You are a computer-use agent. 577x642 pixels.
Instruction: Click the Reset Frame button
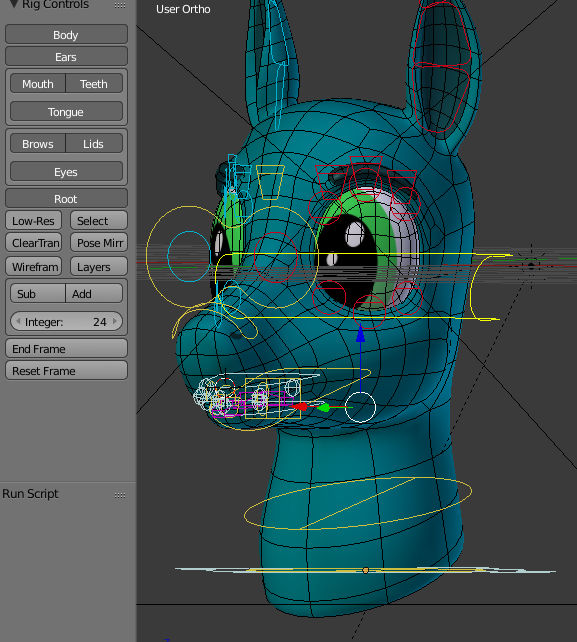coord(66,371)
